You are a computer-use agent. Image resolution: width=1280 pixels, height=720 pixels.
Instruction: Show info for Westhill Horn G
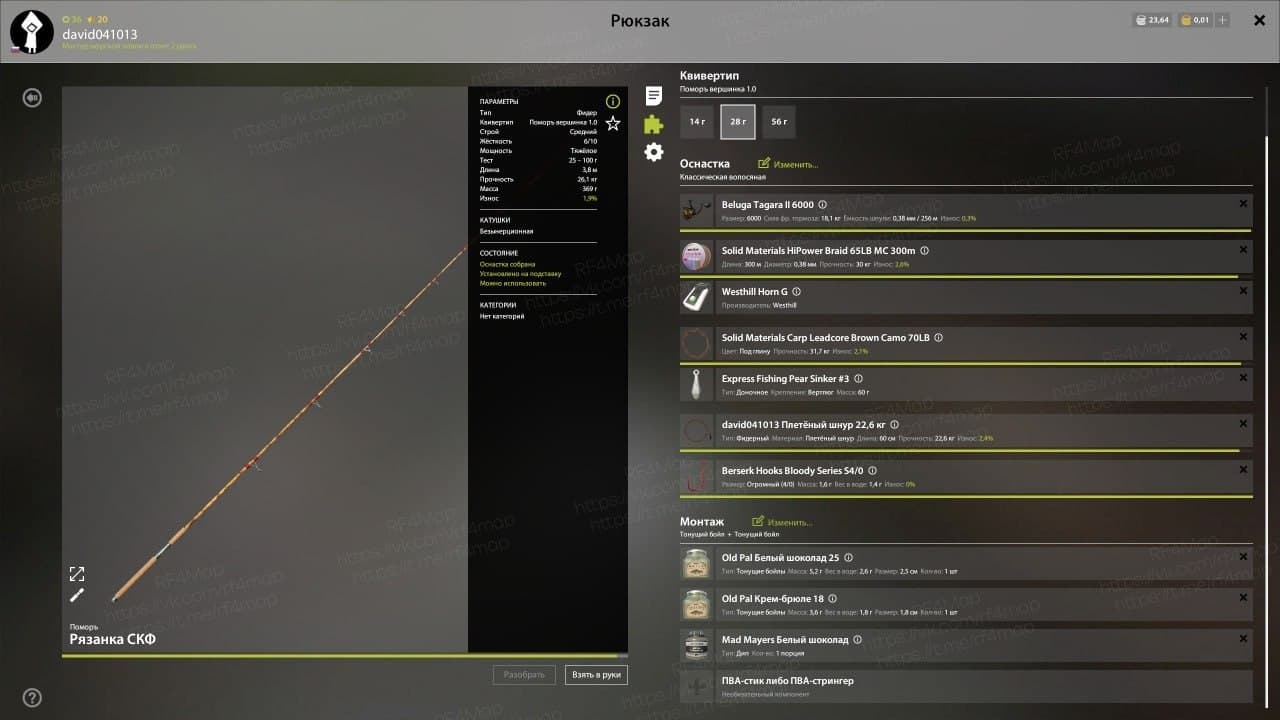pos(797,292)
